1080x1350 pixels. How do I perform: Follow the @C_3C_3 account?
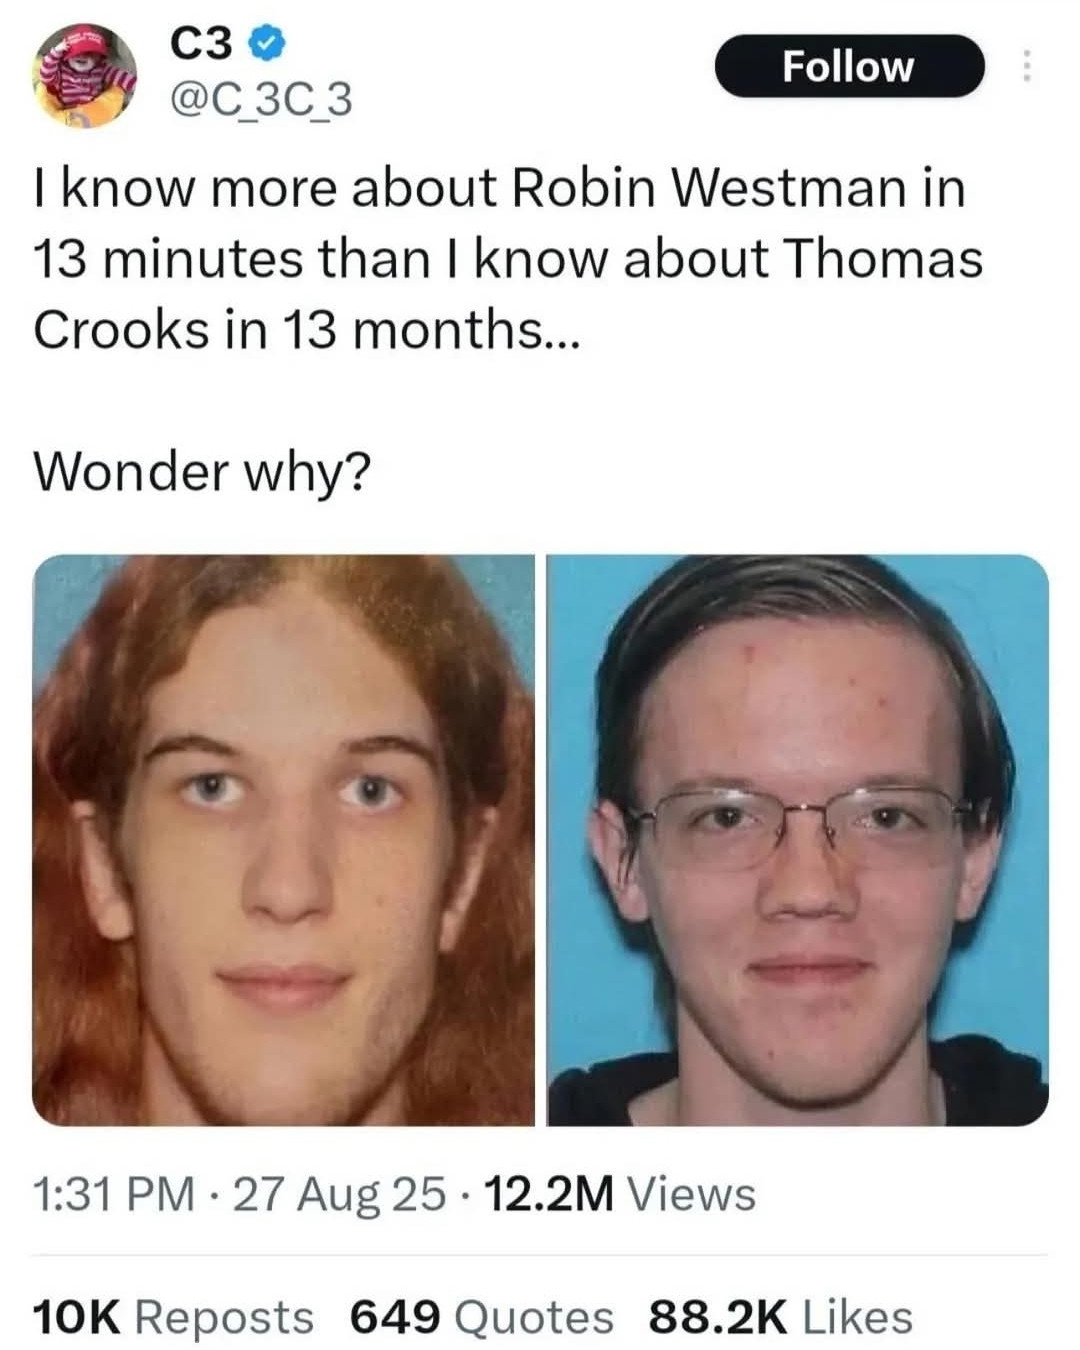(x=849, y=66)
